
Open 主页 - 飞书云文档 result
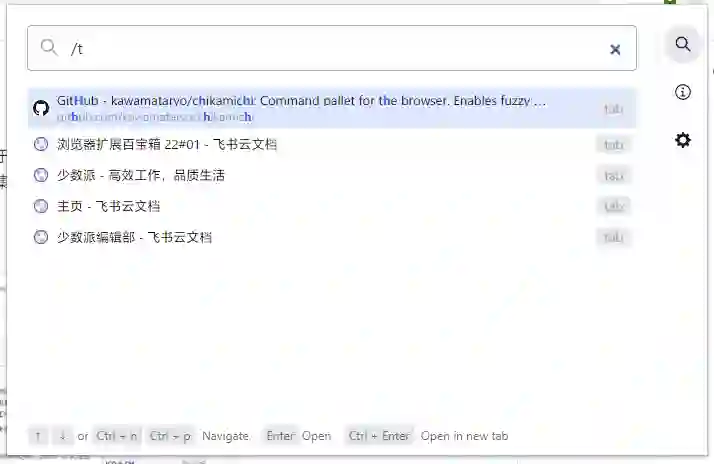332,206
